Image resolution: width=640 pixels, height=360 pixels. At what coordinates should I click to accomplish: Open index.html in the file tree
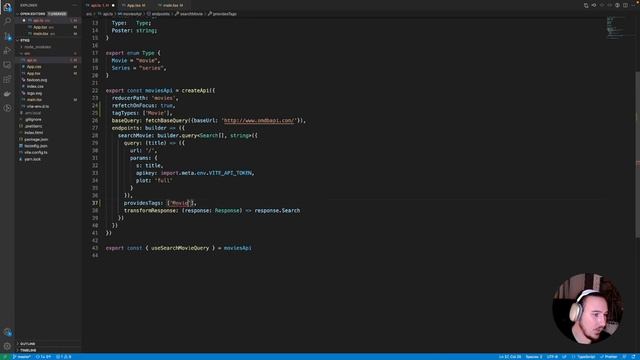point(33,133)
